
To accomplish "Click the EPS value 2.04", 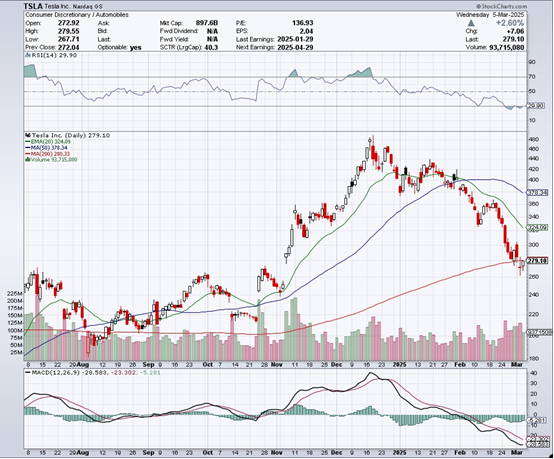I will point(306,31).
